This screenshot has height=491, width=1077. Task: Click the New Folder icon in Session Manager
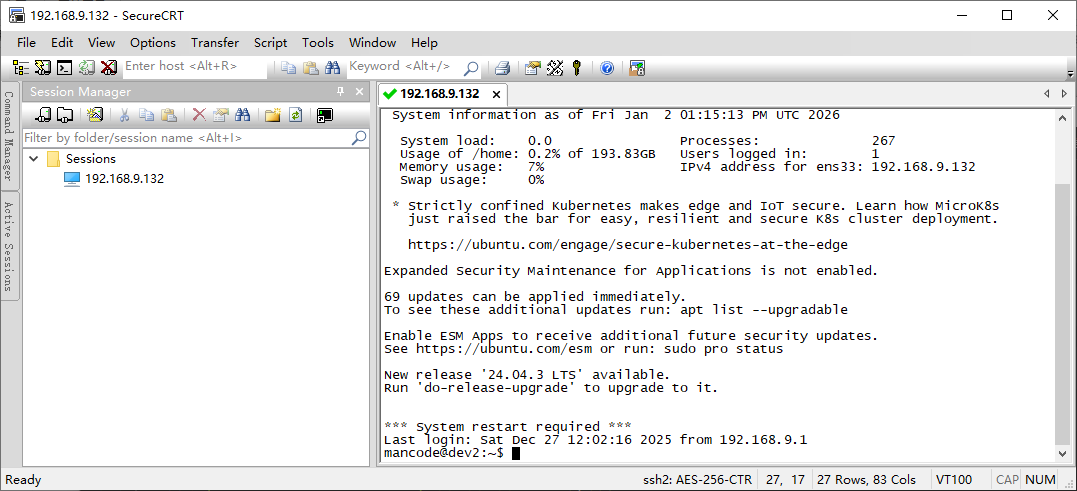pos(272,115)
